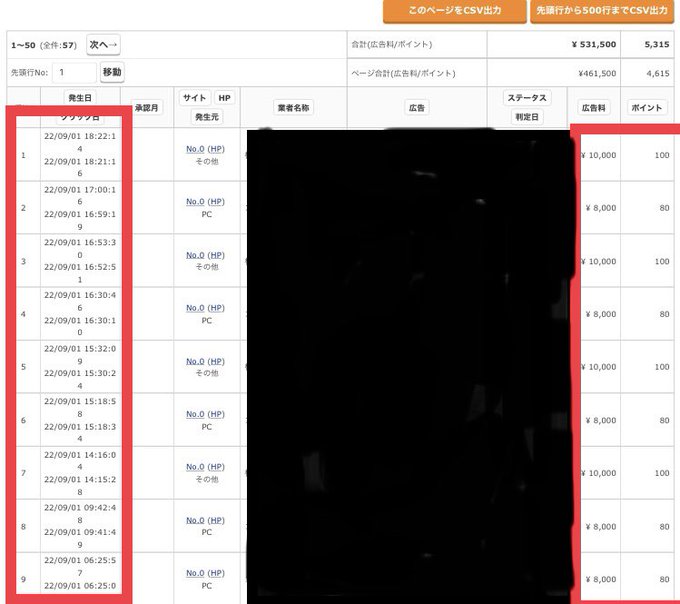Viewport: 680px width, 604px height.
Task: Select timestamp 22/09/01 14:16:04 in row 7
Action: (x=80, y=461)
